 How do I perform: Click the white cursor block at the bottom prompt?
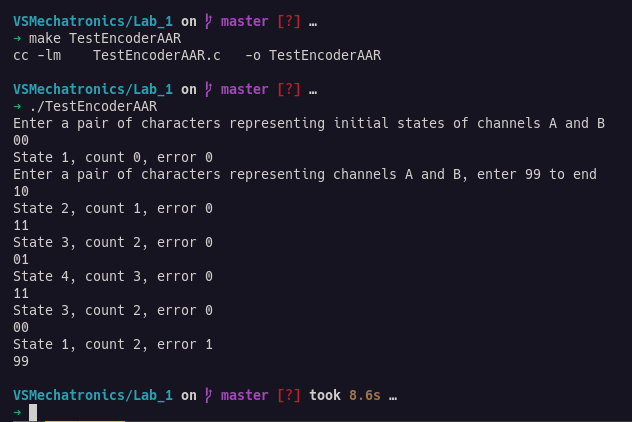click(33, 412)
